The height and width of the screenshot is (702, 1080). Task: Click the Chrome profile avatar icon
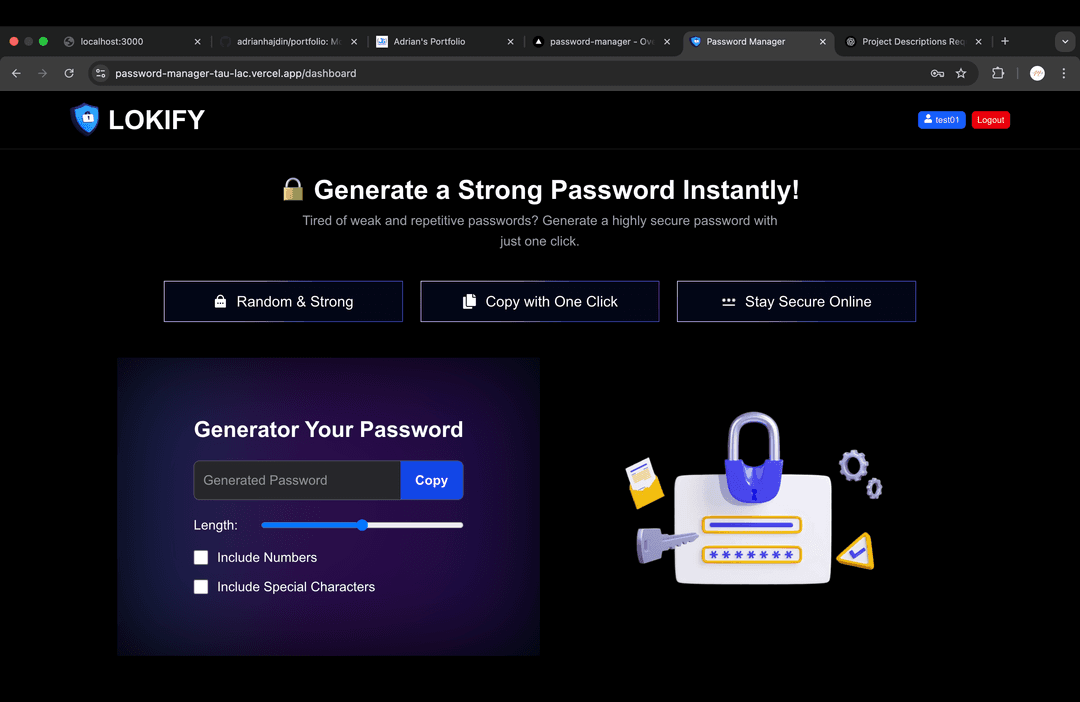[x=1037, y=73]
